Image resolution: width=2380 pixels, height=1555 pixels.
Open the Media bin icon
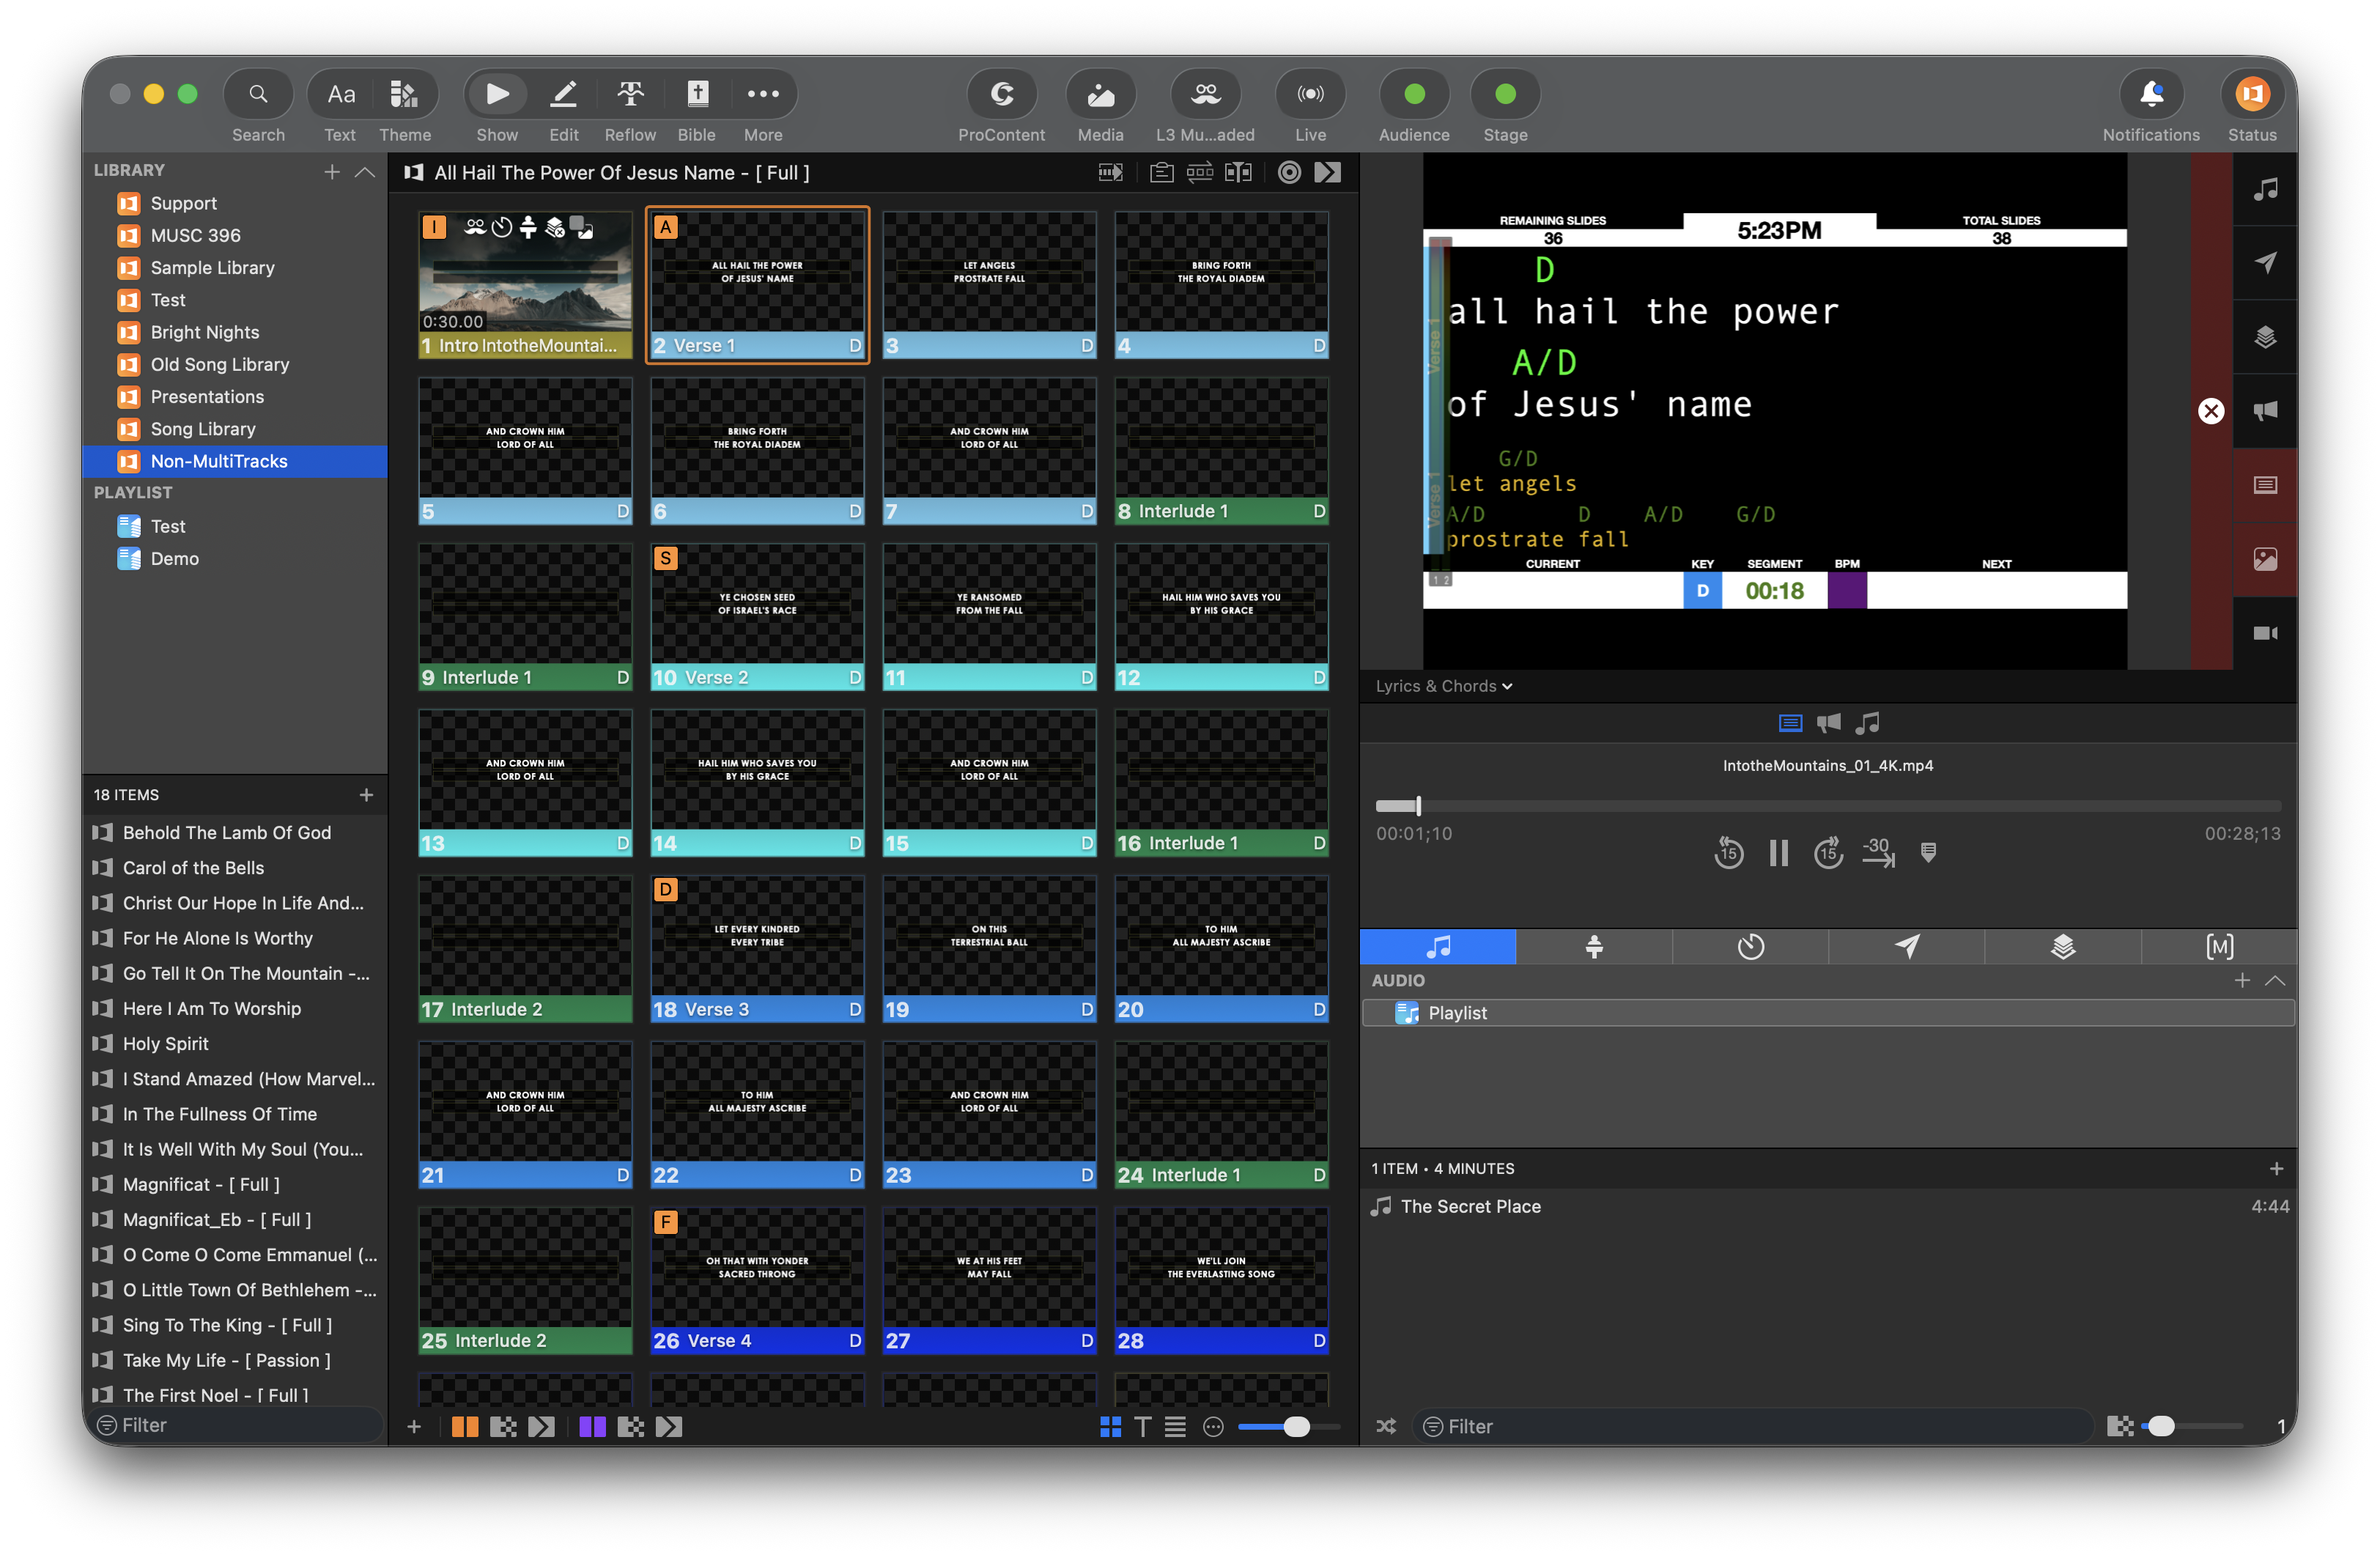tap(1100, 94)
